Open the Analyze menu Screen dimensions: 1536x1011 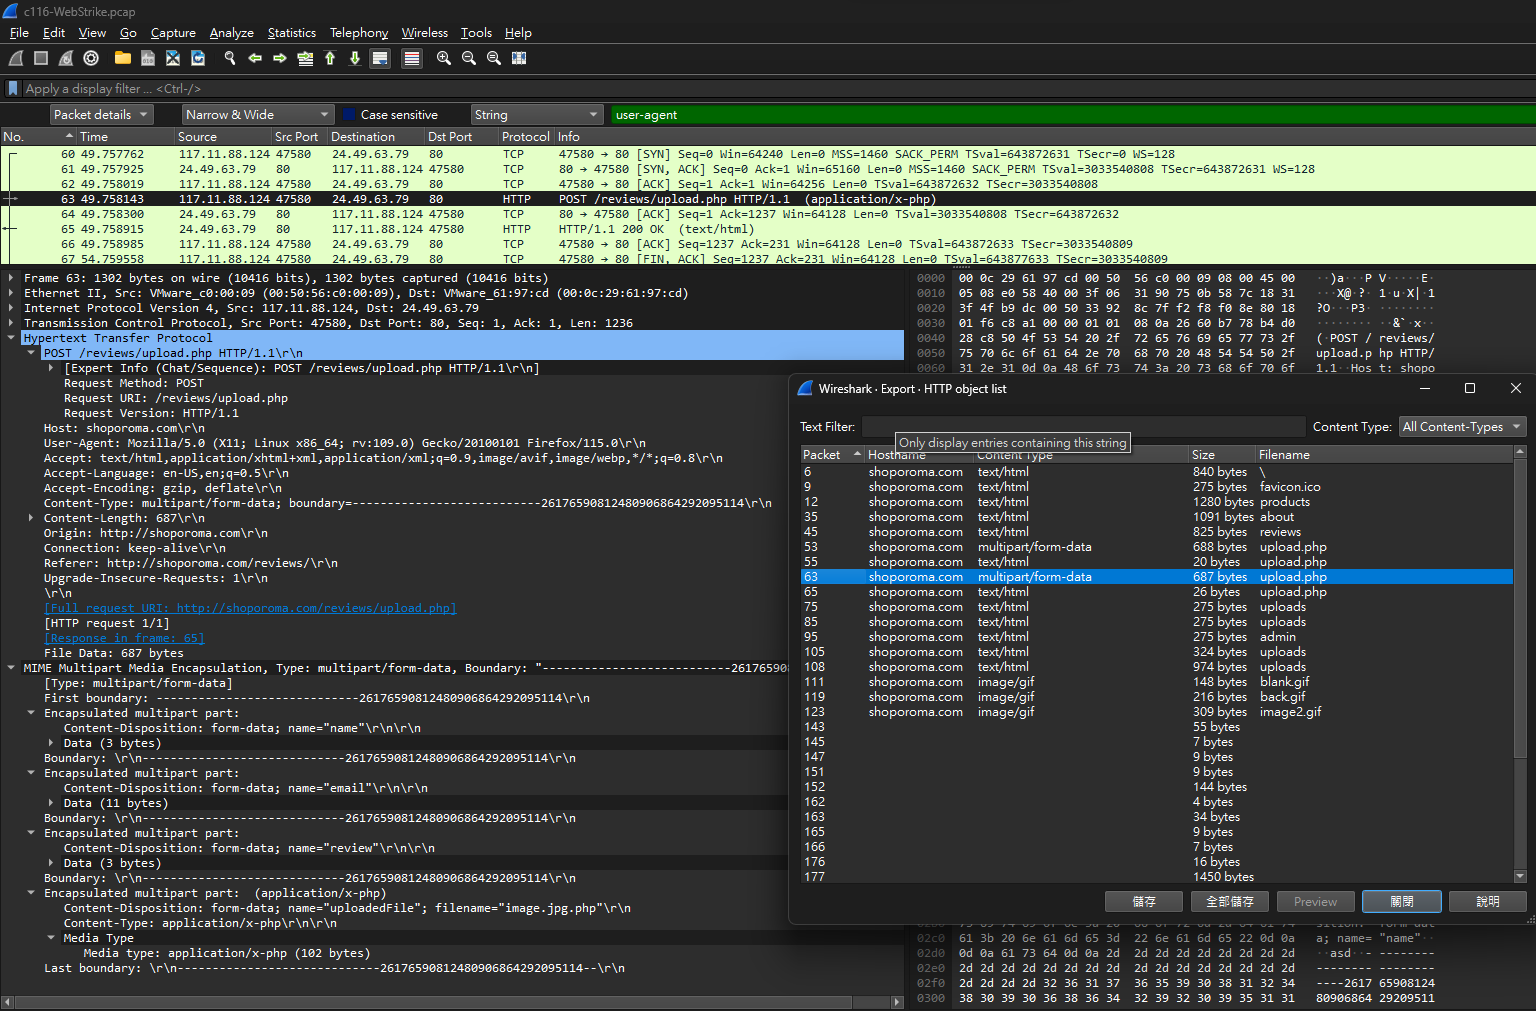click(231, 33)
